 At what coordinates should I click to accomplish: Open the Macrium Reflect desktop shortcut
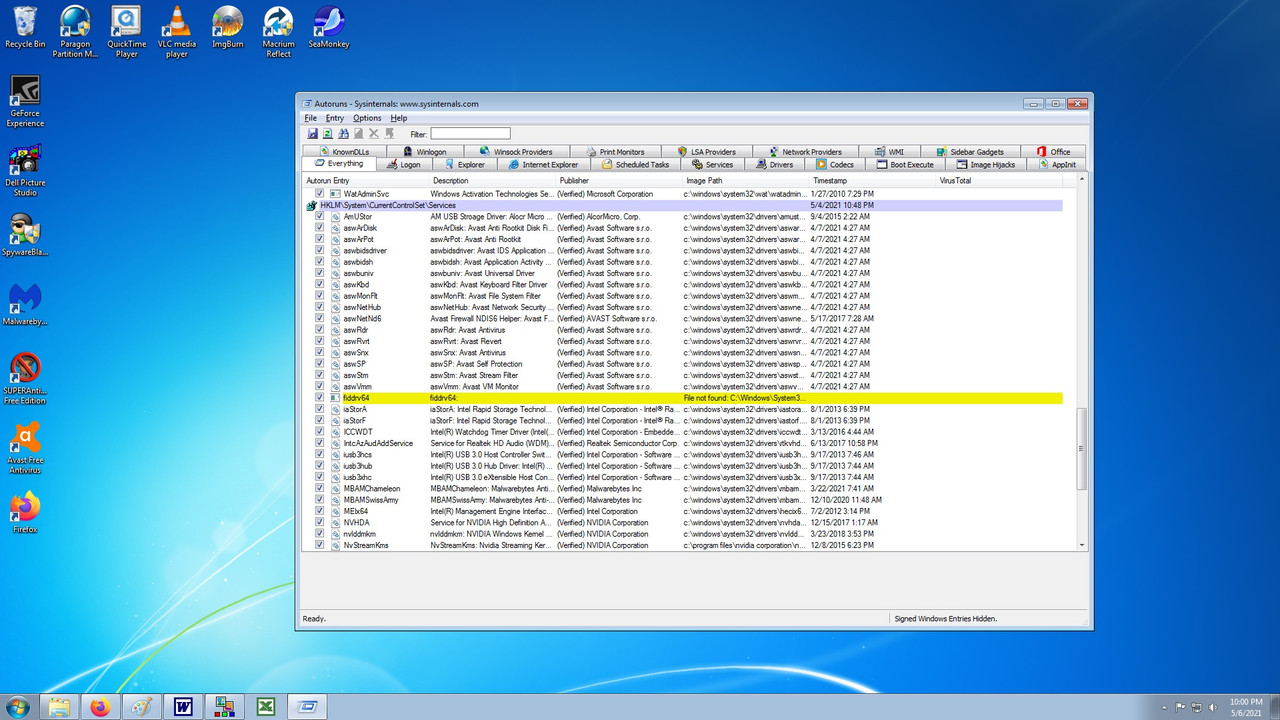[278, 31]
